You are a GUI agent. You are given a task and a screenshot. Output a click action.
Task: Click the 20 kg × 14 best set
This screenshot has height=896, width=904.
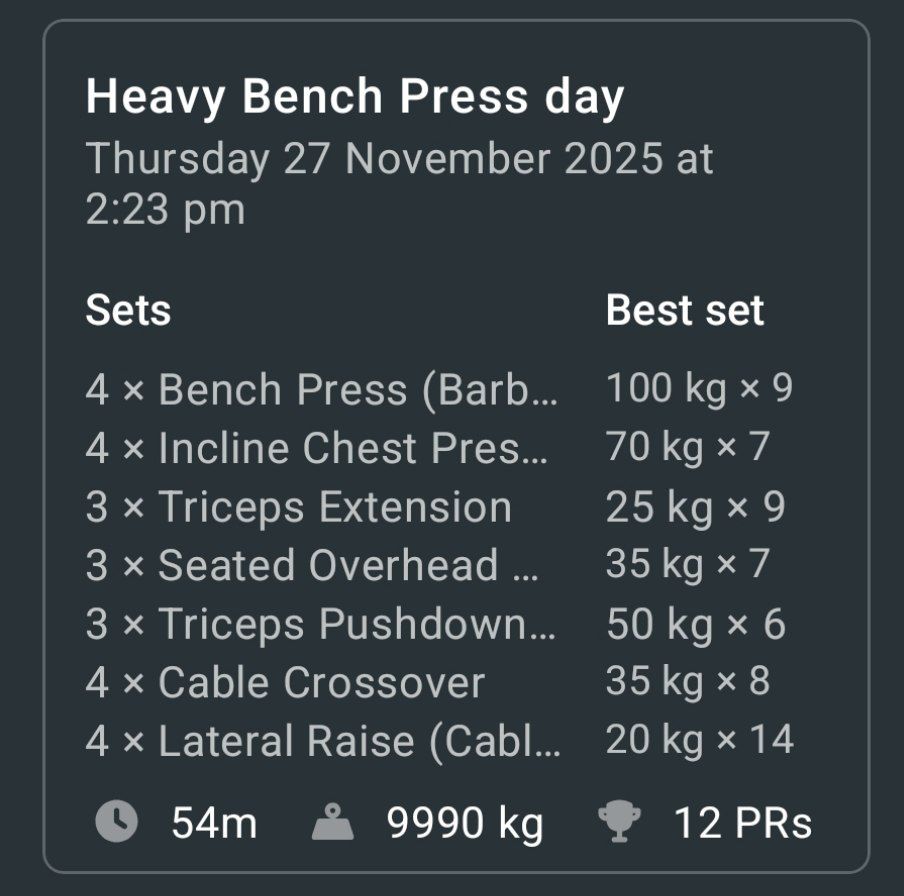pos(700,740)
